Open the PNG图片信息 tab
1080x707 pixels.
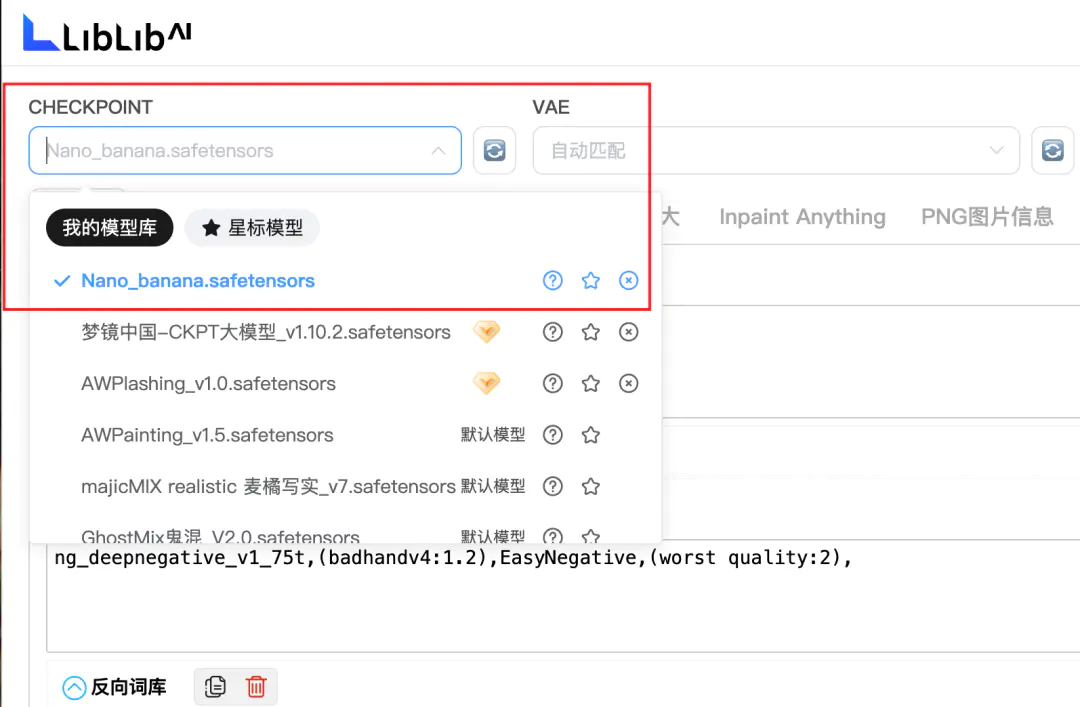point(987,216)
